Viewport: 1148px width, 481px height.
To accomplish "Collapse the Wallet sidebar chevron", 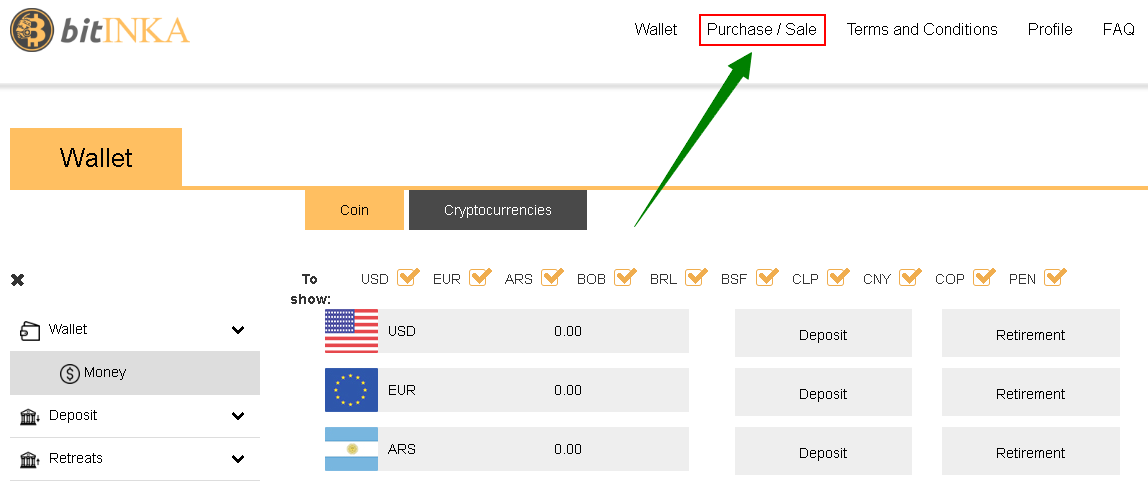I will 238,330.
